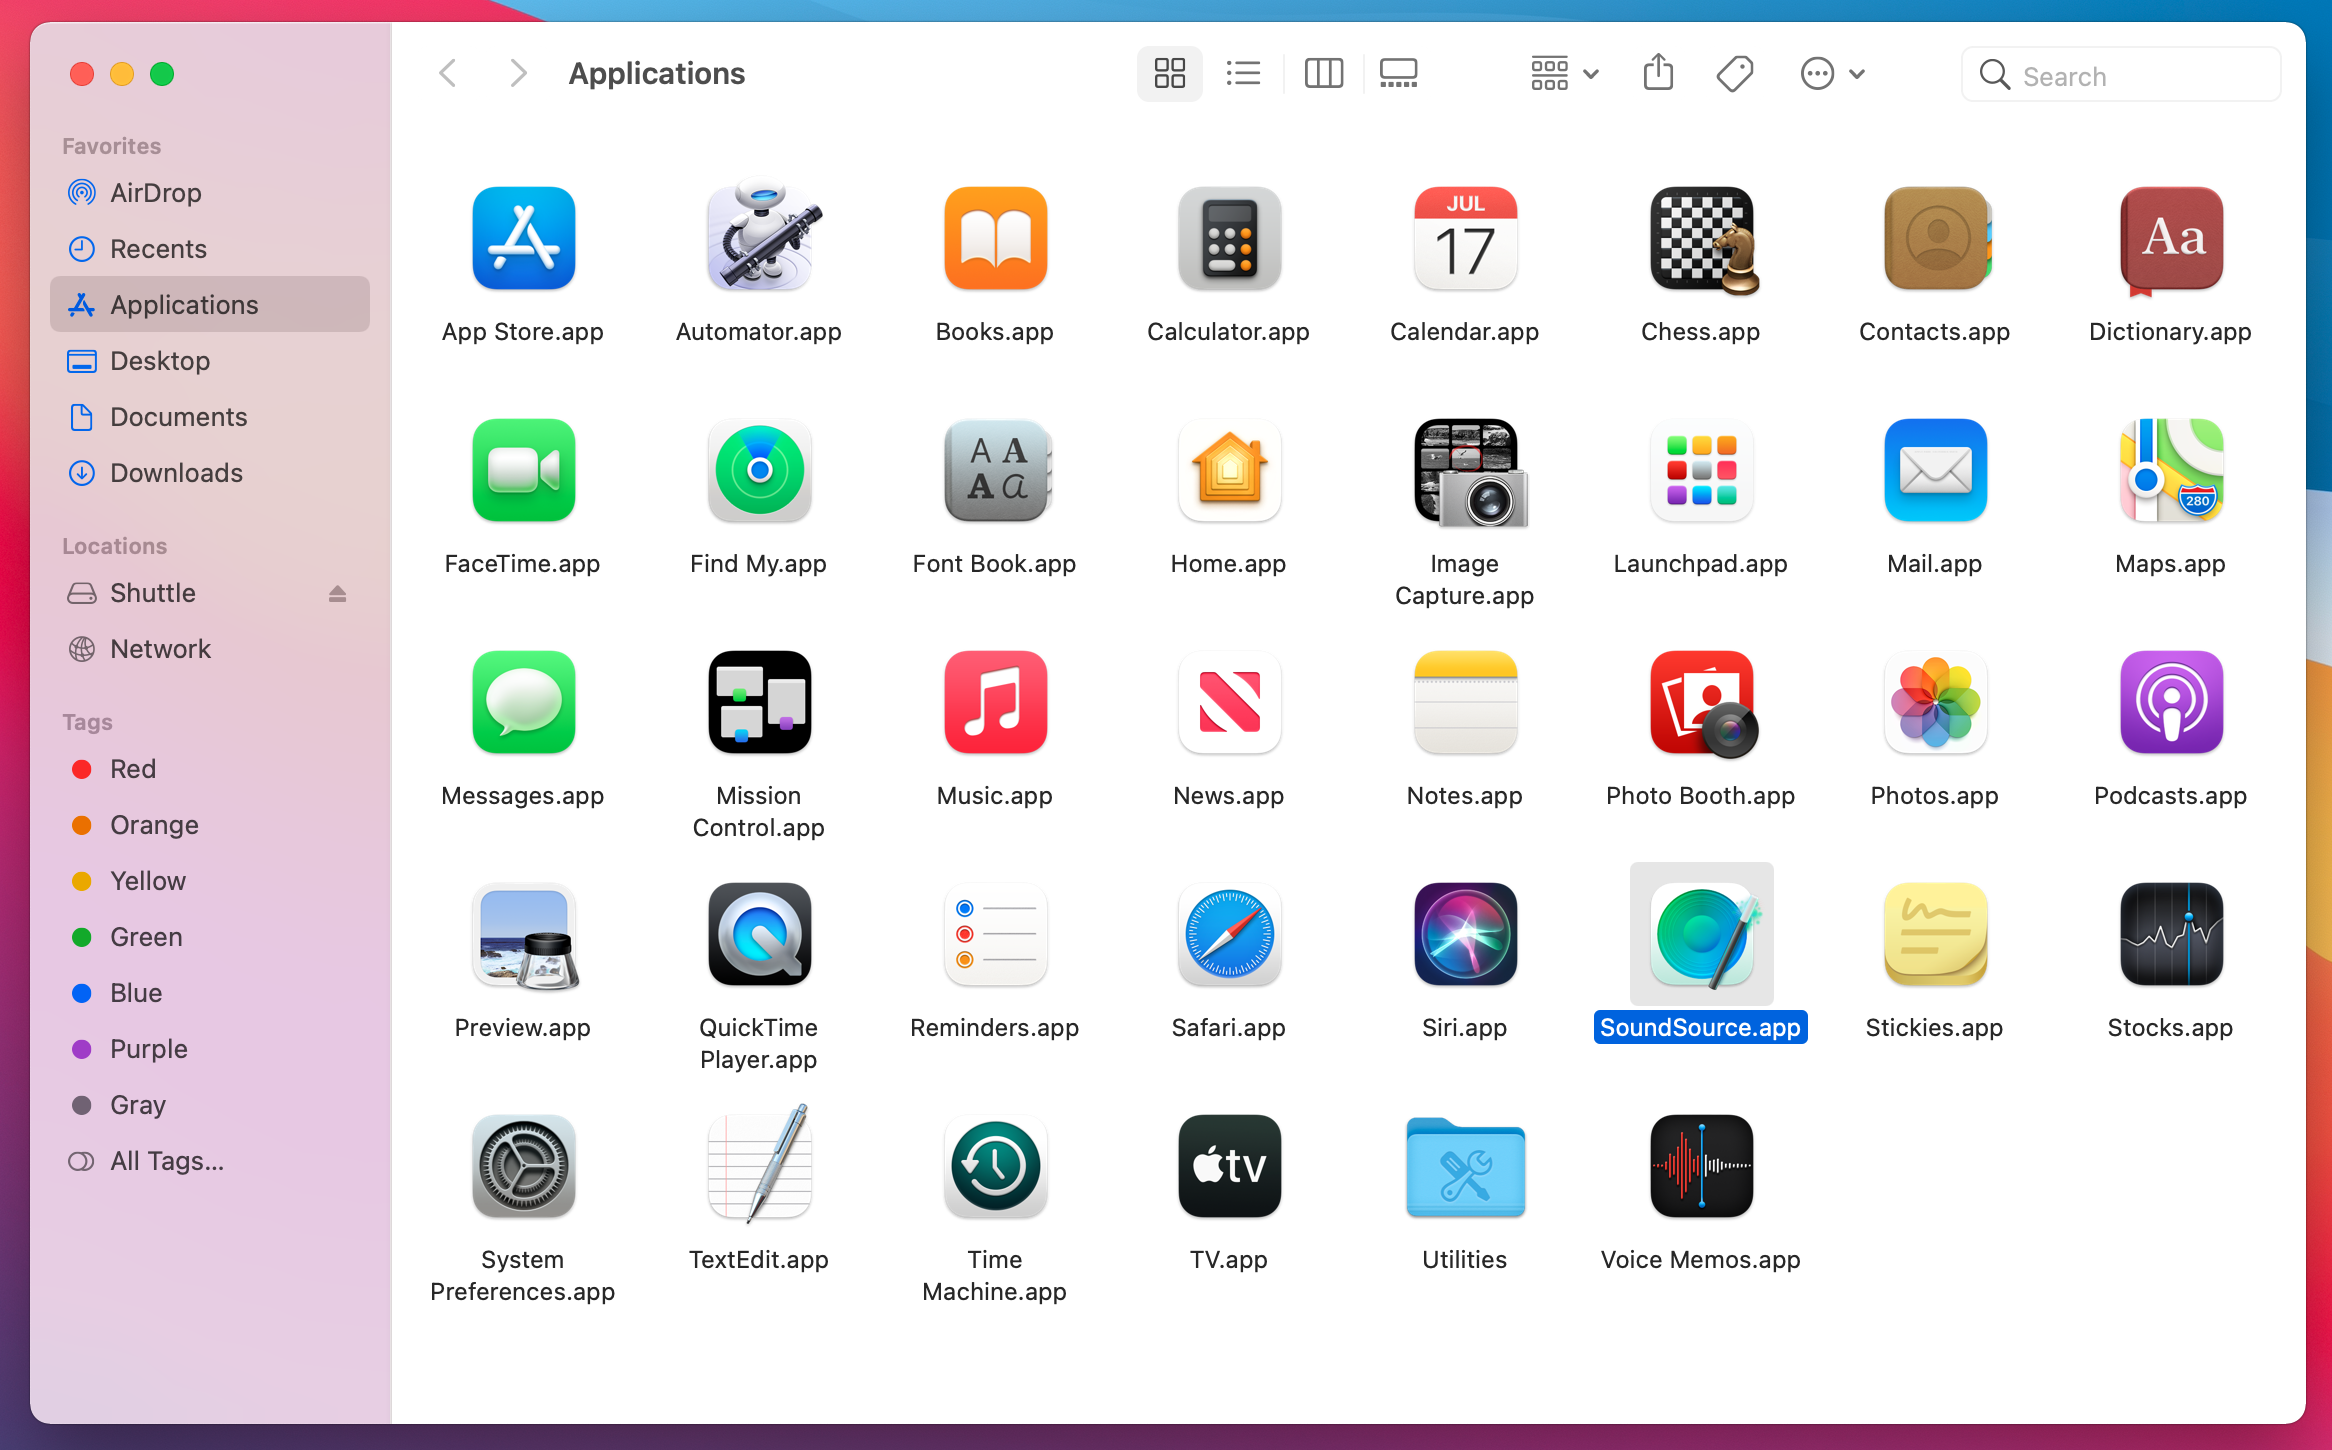Select the TV app icon
This screenshot has width=2332, height=1450.
point(1229,1166)
